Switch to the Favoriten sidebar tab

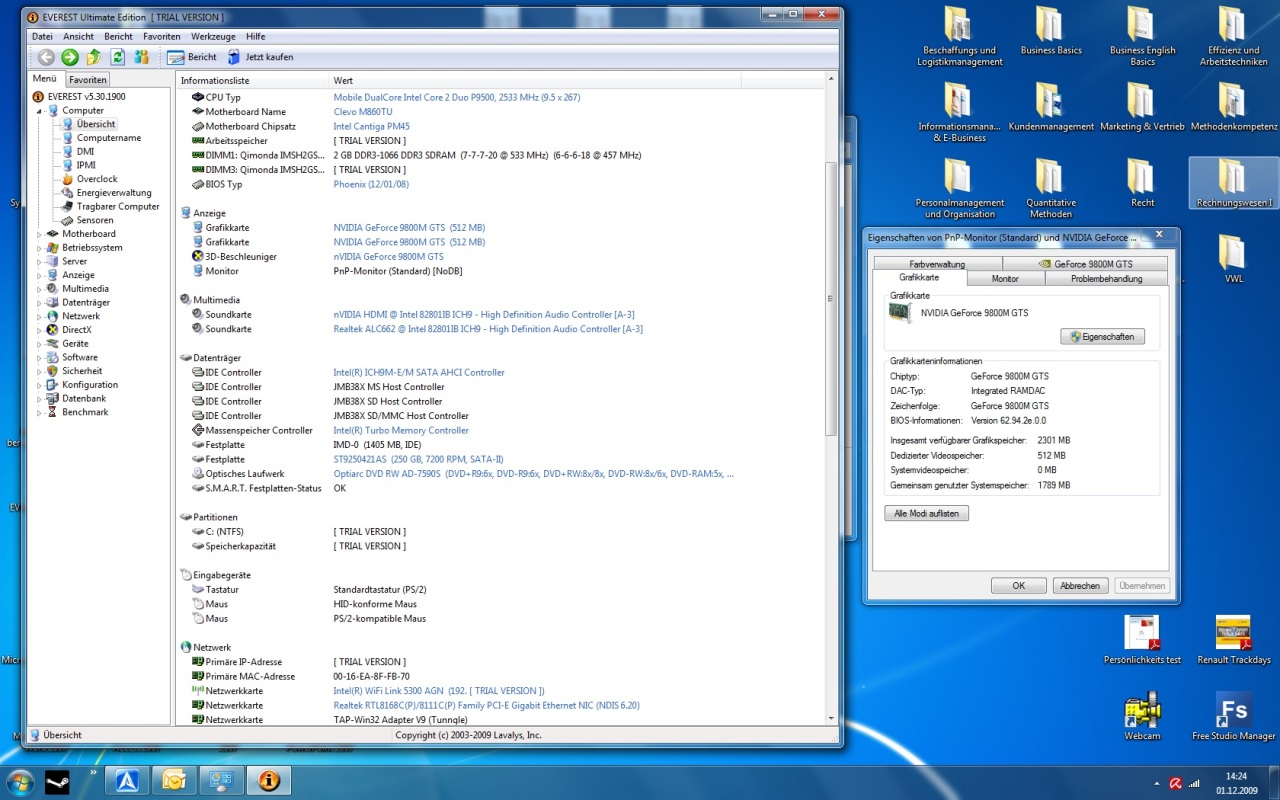88,79
